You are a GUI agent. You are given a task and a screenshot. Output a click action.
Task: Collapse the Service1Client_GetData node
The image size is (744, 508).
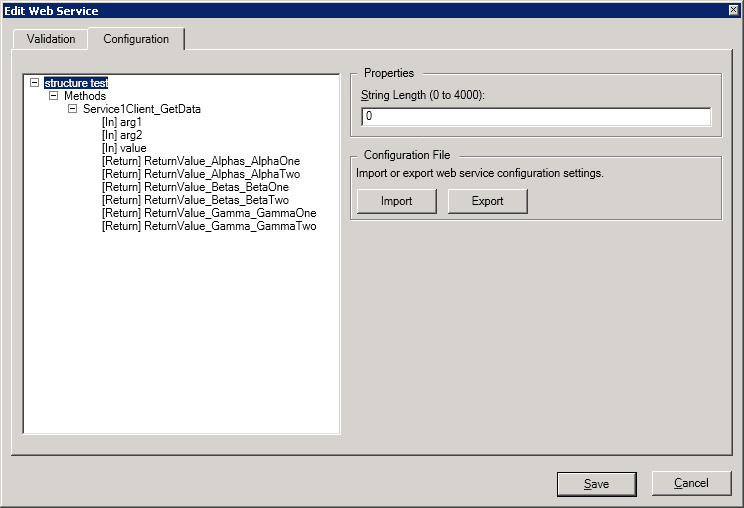(x=73, y=109)
